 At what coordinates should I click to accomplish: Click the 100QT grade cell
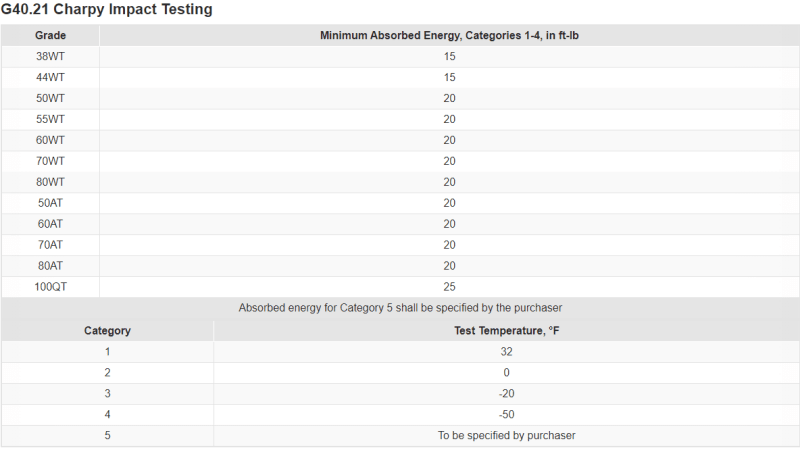[x=51, y=287]
